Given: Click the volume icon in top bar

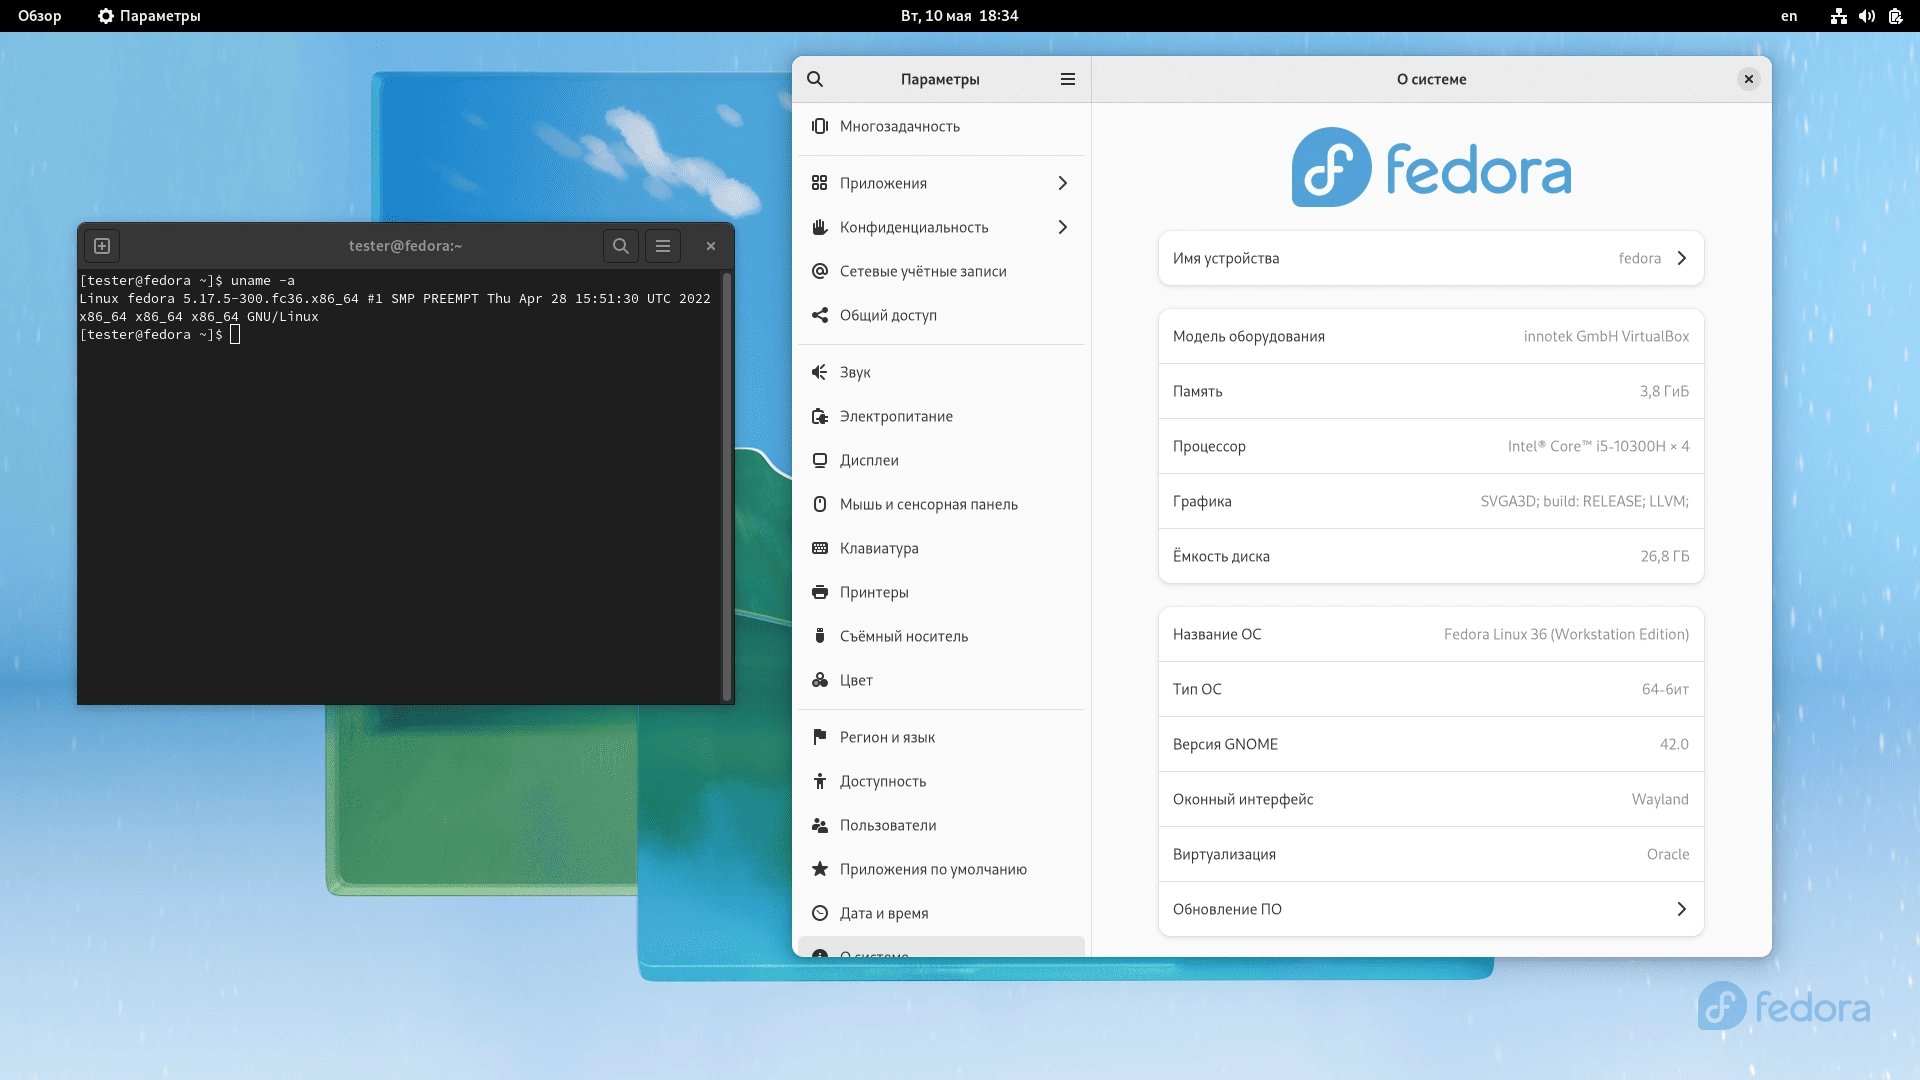Looking at the screenshot, I should point(1867,16).
